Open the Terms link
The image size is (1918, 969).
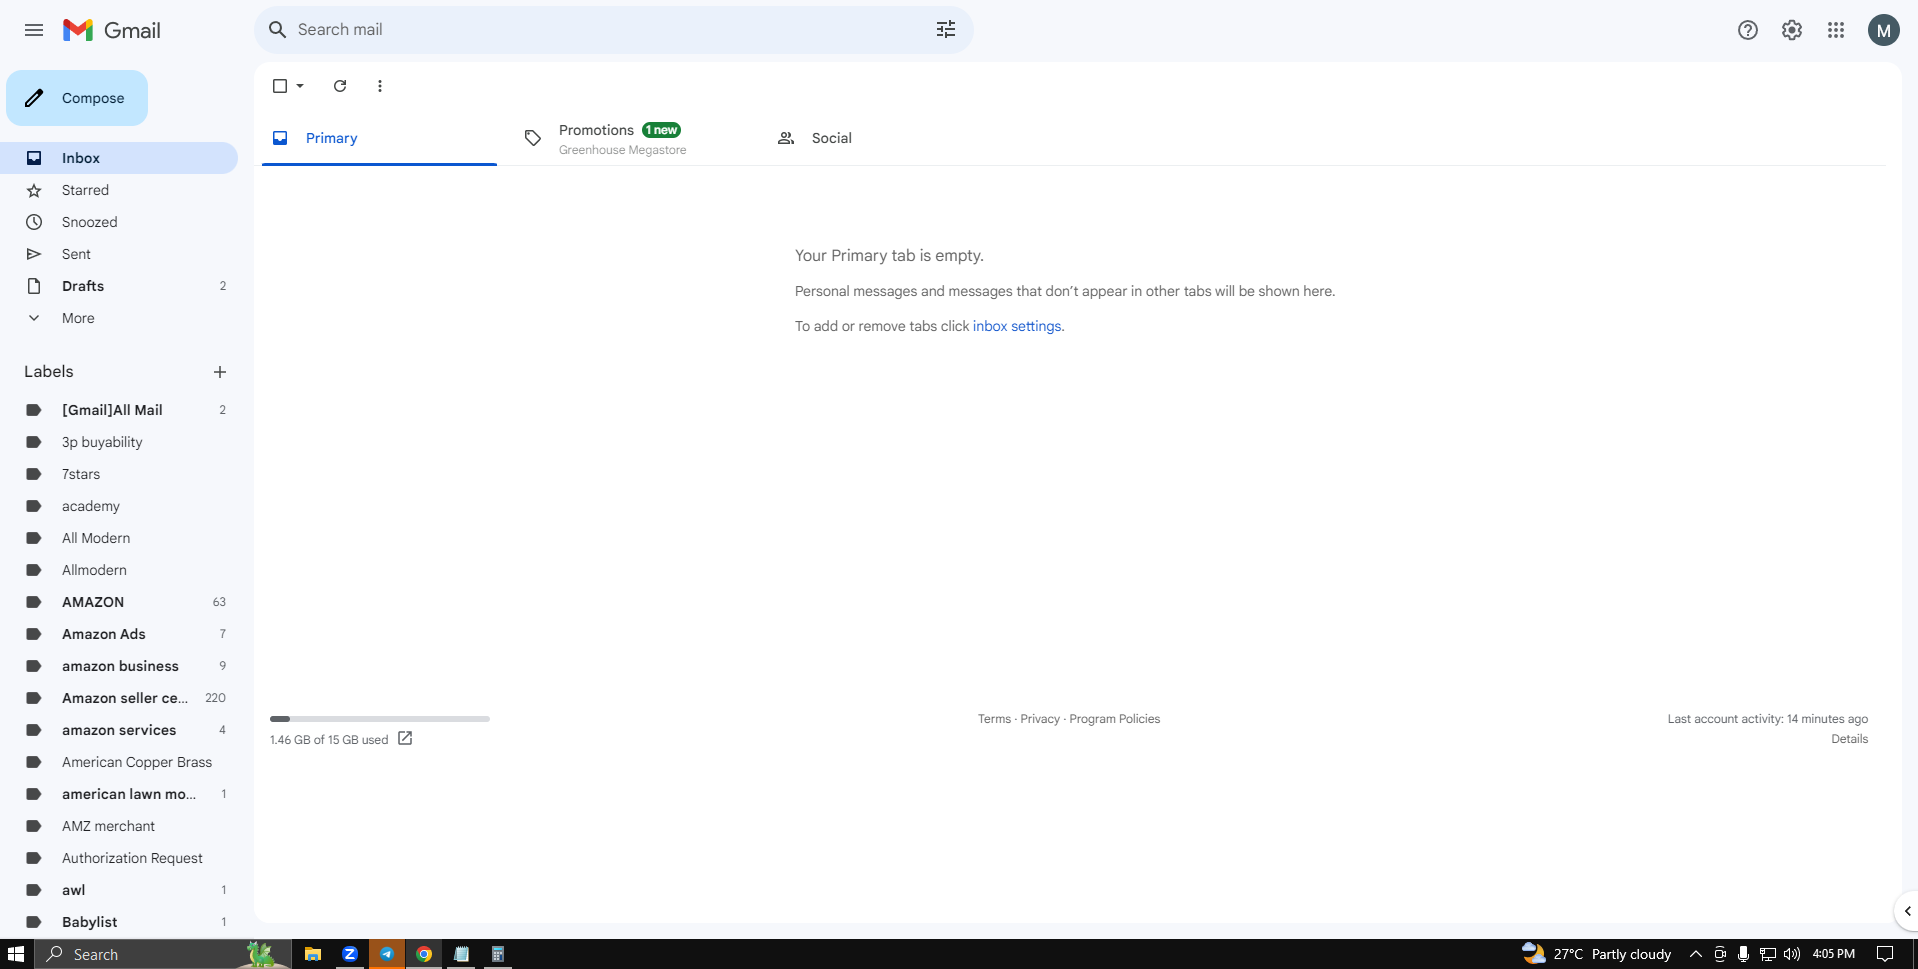pyautogui.click(x=994, y=719)
